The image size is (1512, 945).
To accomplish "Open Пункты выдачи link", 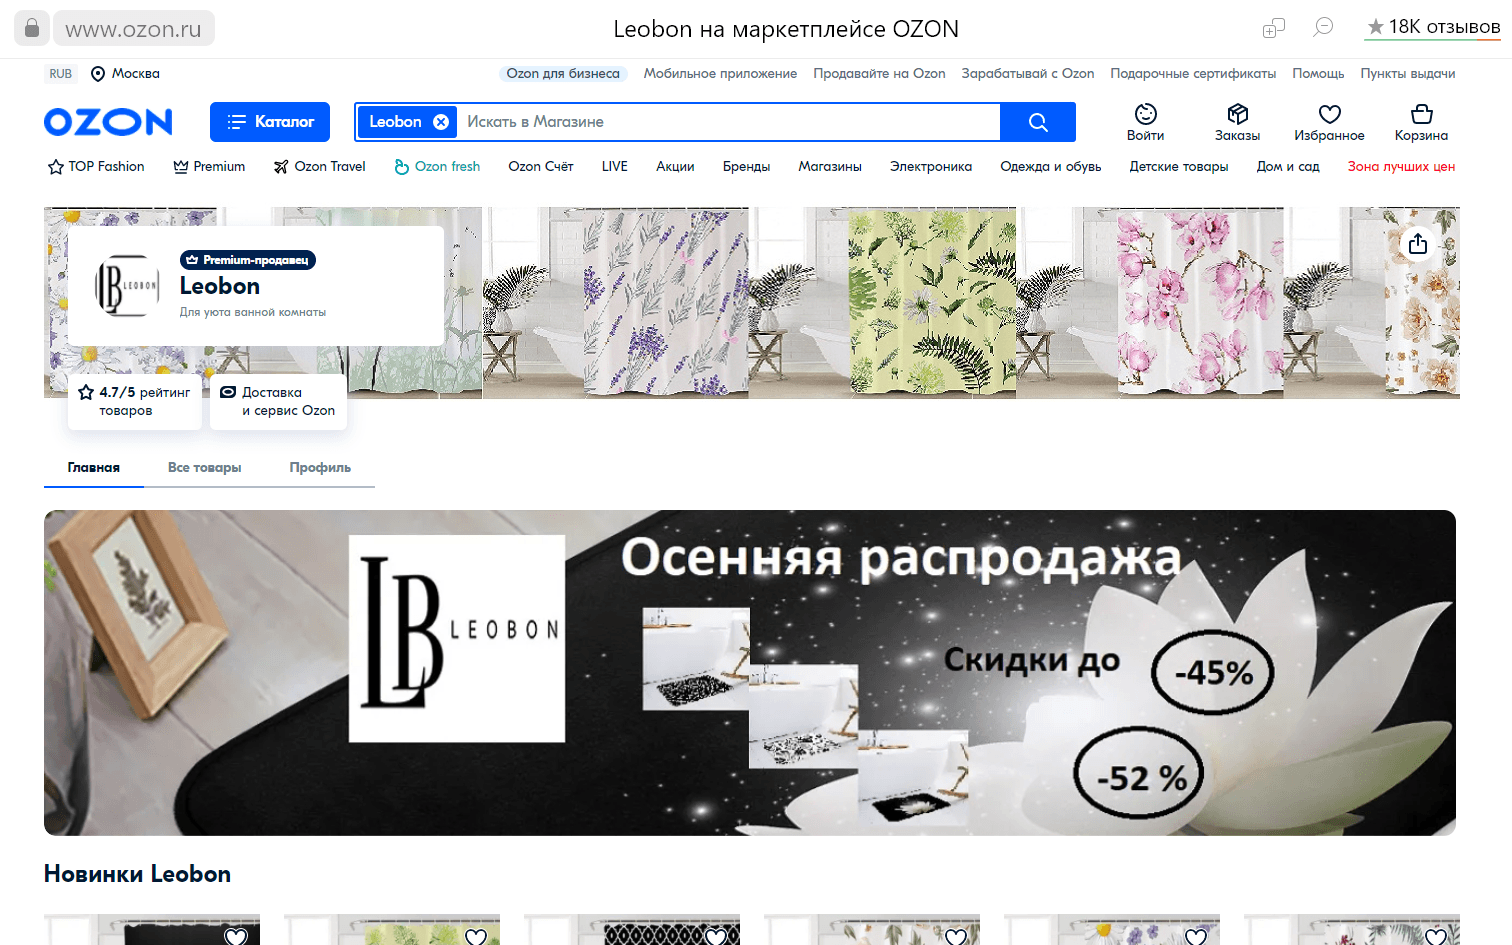I will pos(1408,74).
